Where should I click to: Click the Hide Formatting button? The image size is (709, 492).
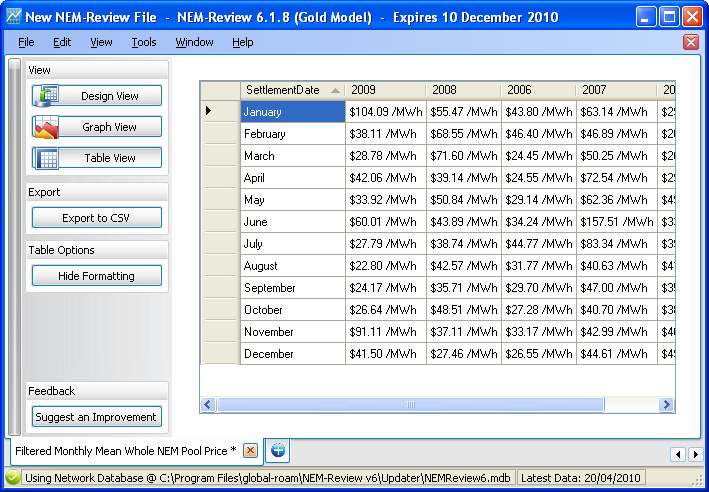point(97,275)
